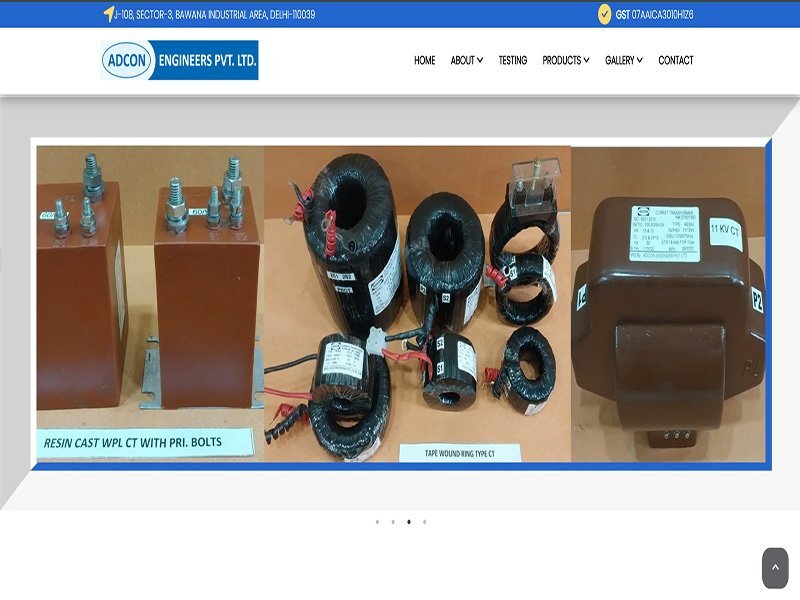Click the ADCON Engineers Pvt. Ltd. logo
The height and width of the screenshot is (600, 800).
click(179, 60)
